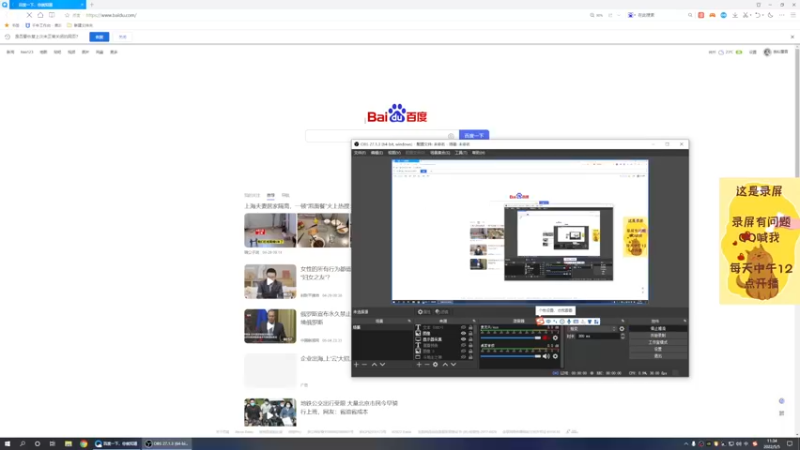This screenshot has width=800, height=450.
Task: Open source properties gear under the sources list
Action: (x=435, y=365)
